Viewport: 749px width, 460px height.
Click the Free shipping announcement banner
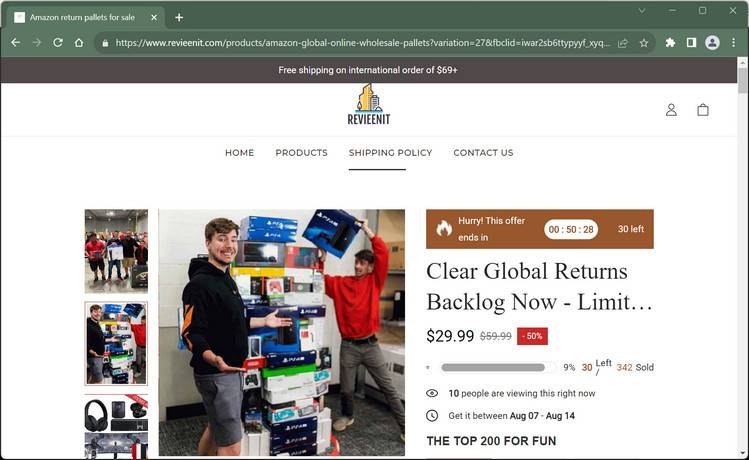368,70
